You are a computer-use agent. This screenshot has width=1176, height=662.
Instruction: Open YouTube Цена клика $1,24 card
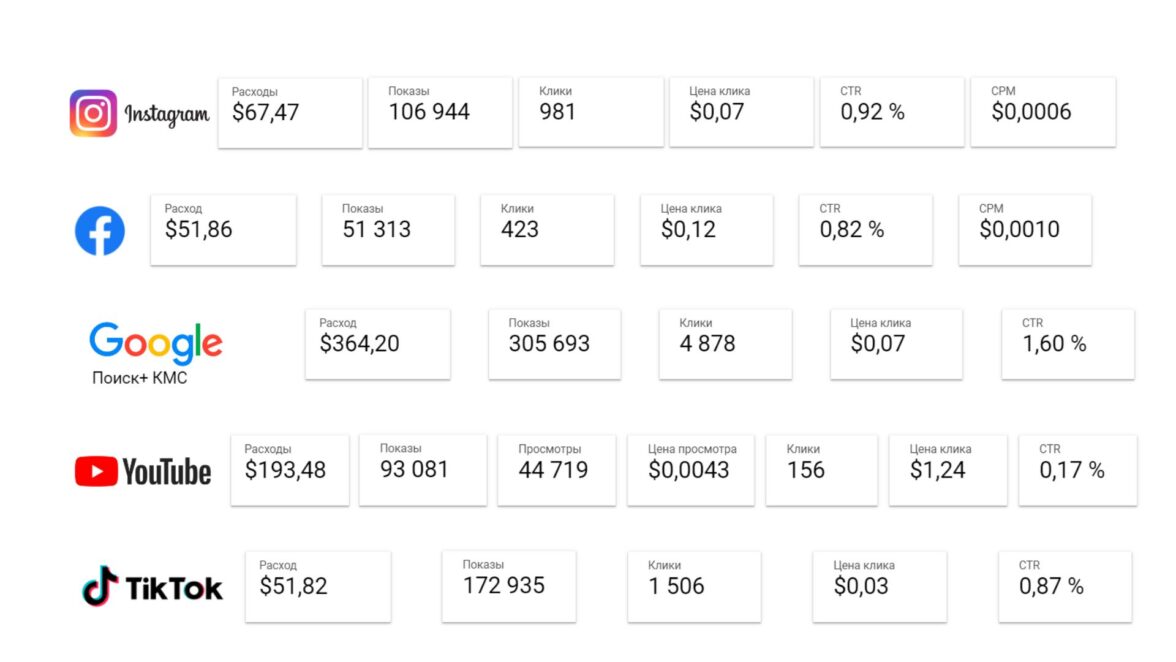(948, 470)
